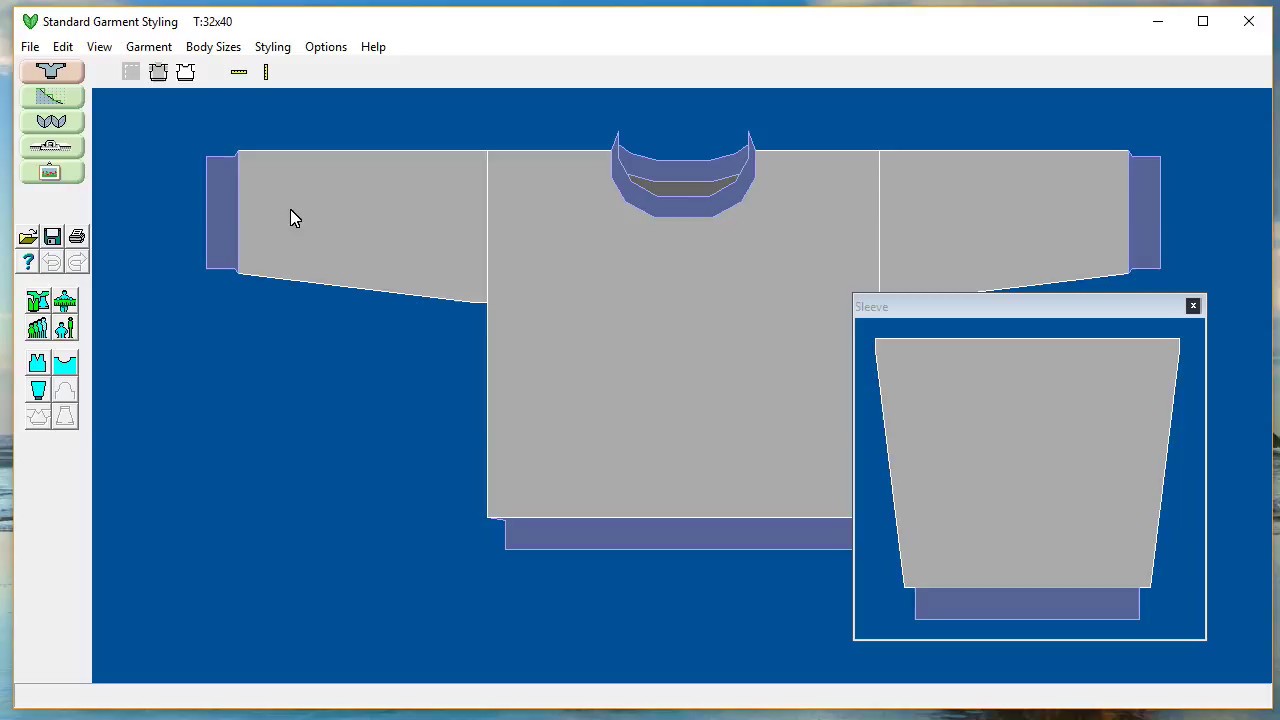This screenshot has height=720, width=1280.
Task: Maximize the Standard Garment Styling window
Action: [1203, 21]
